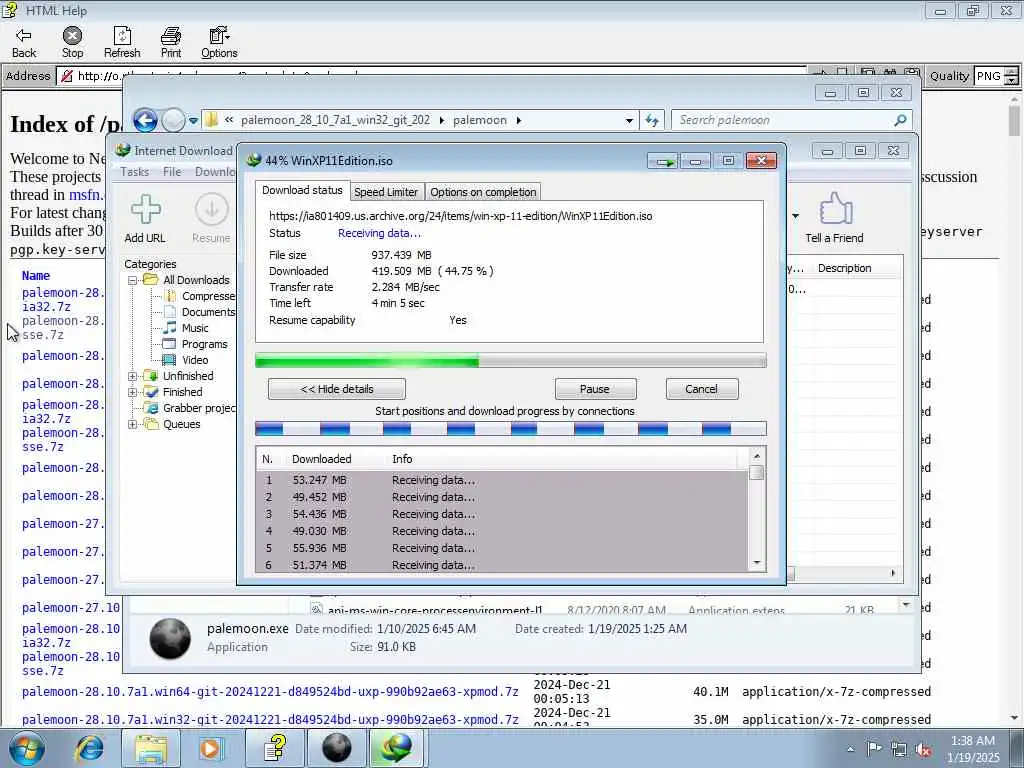Click the Back icon in HTML Help
The width and height of the screenshot is (1024, 768).
tap(24, 36)
